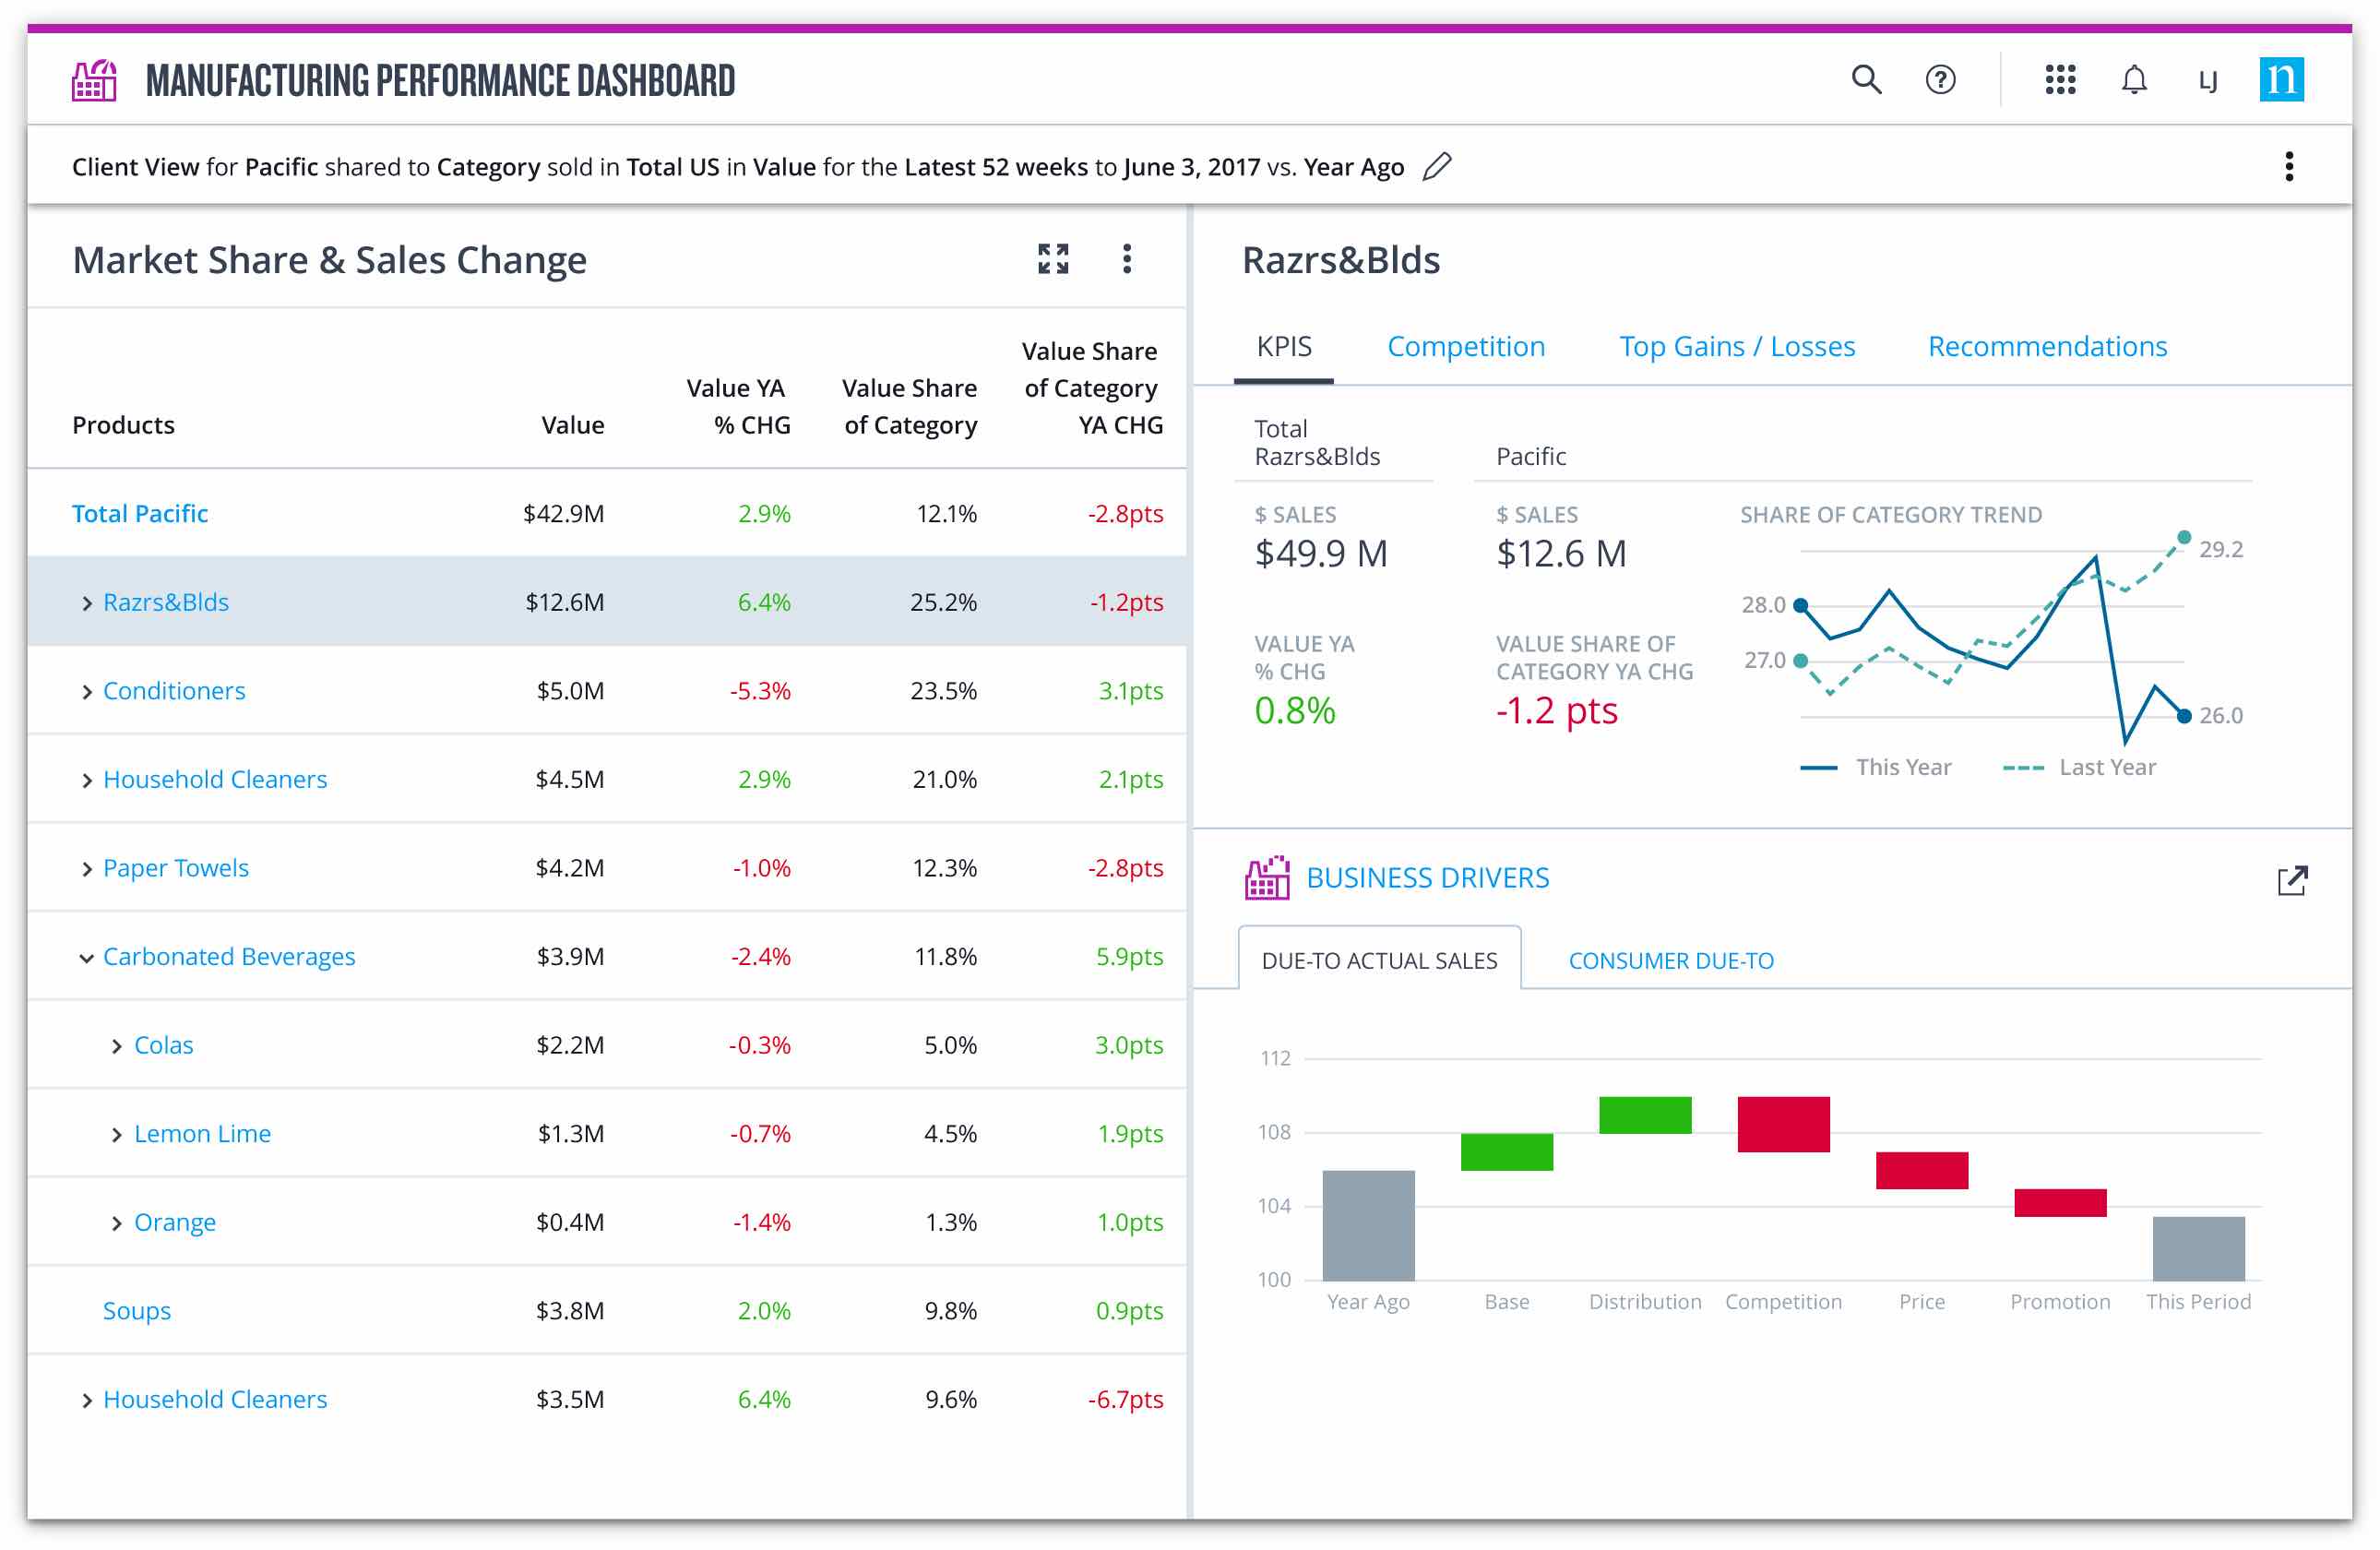The height and width of the screenshot is (1550, 2380).
Task: Expand Market Share panel to fullscreen
Action: click(1053, 259)
